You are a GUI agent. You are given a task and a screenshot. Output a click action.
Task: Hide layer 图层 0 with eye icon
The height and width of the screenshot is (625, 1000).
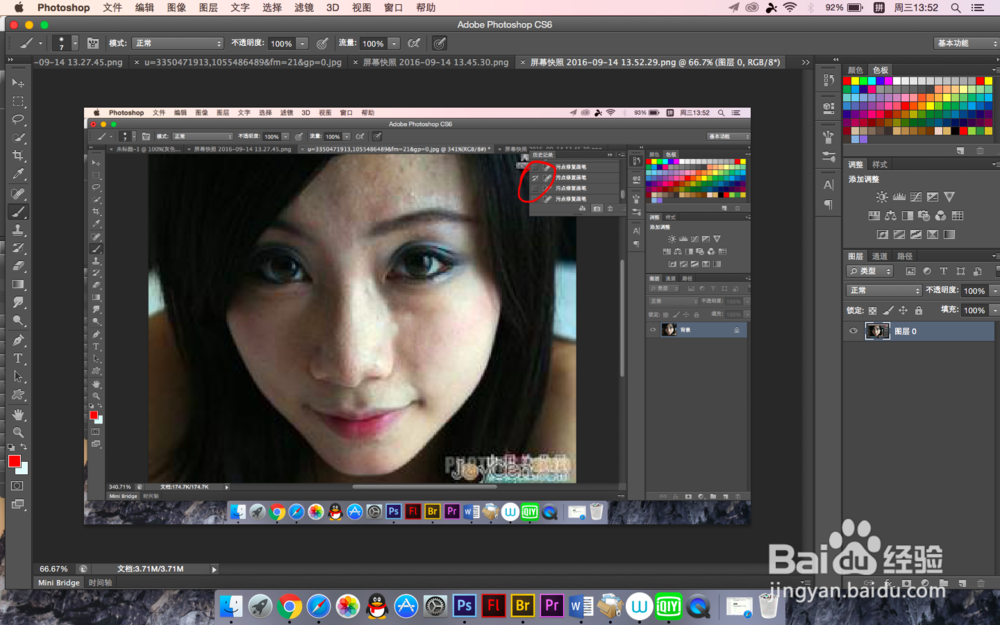[853, 331]
